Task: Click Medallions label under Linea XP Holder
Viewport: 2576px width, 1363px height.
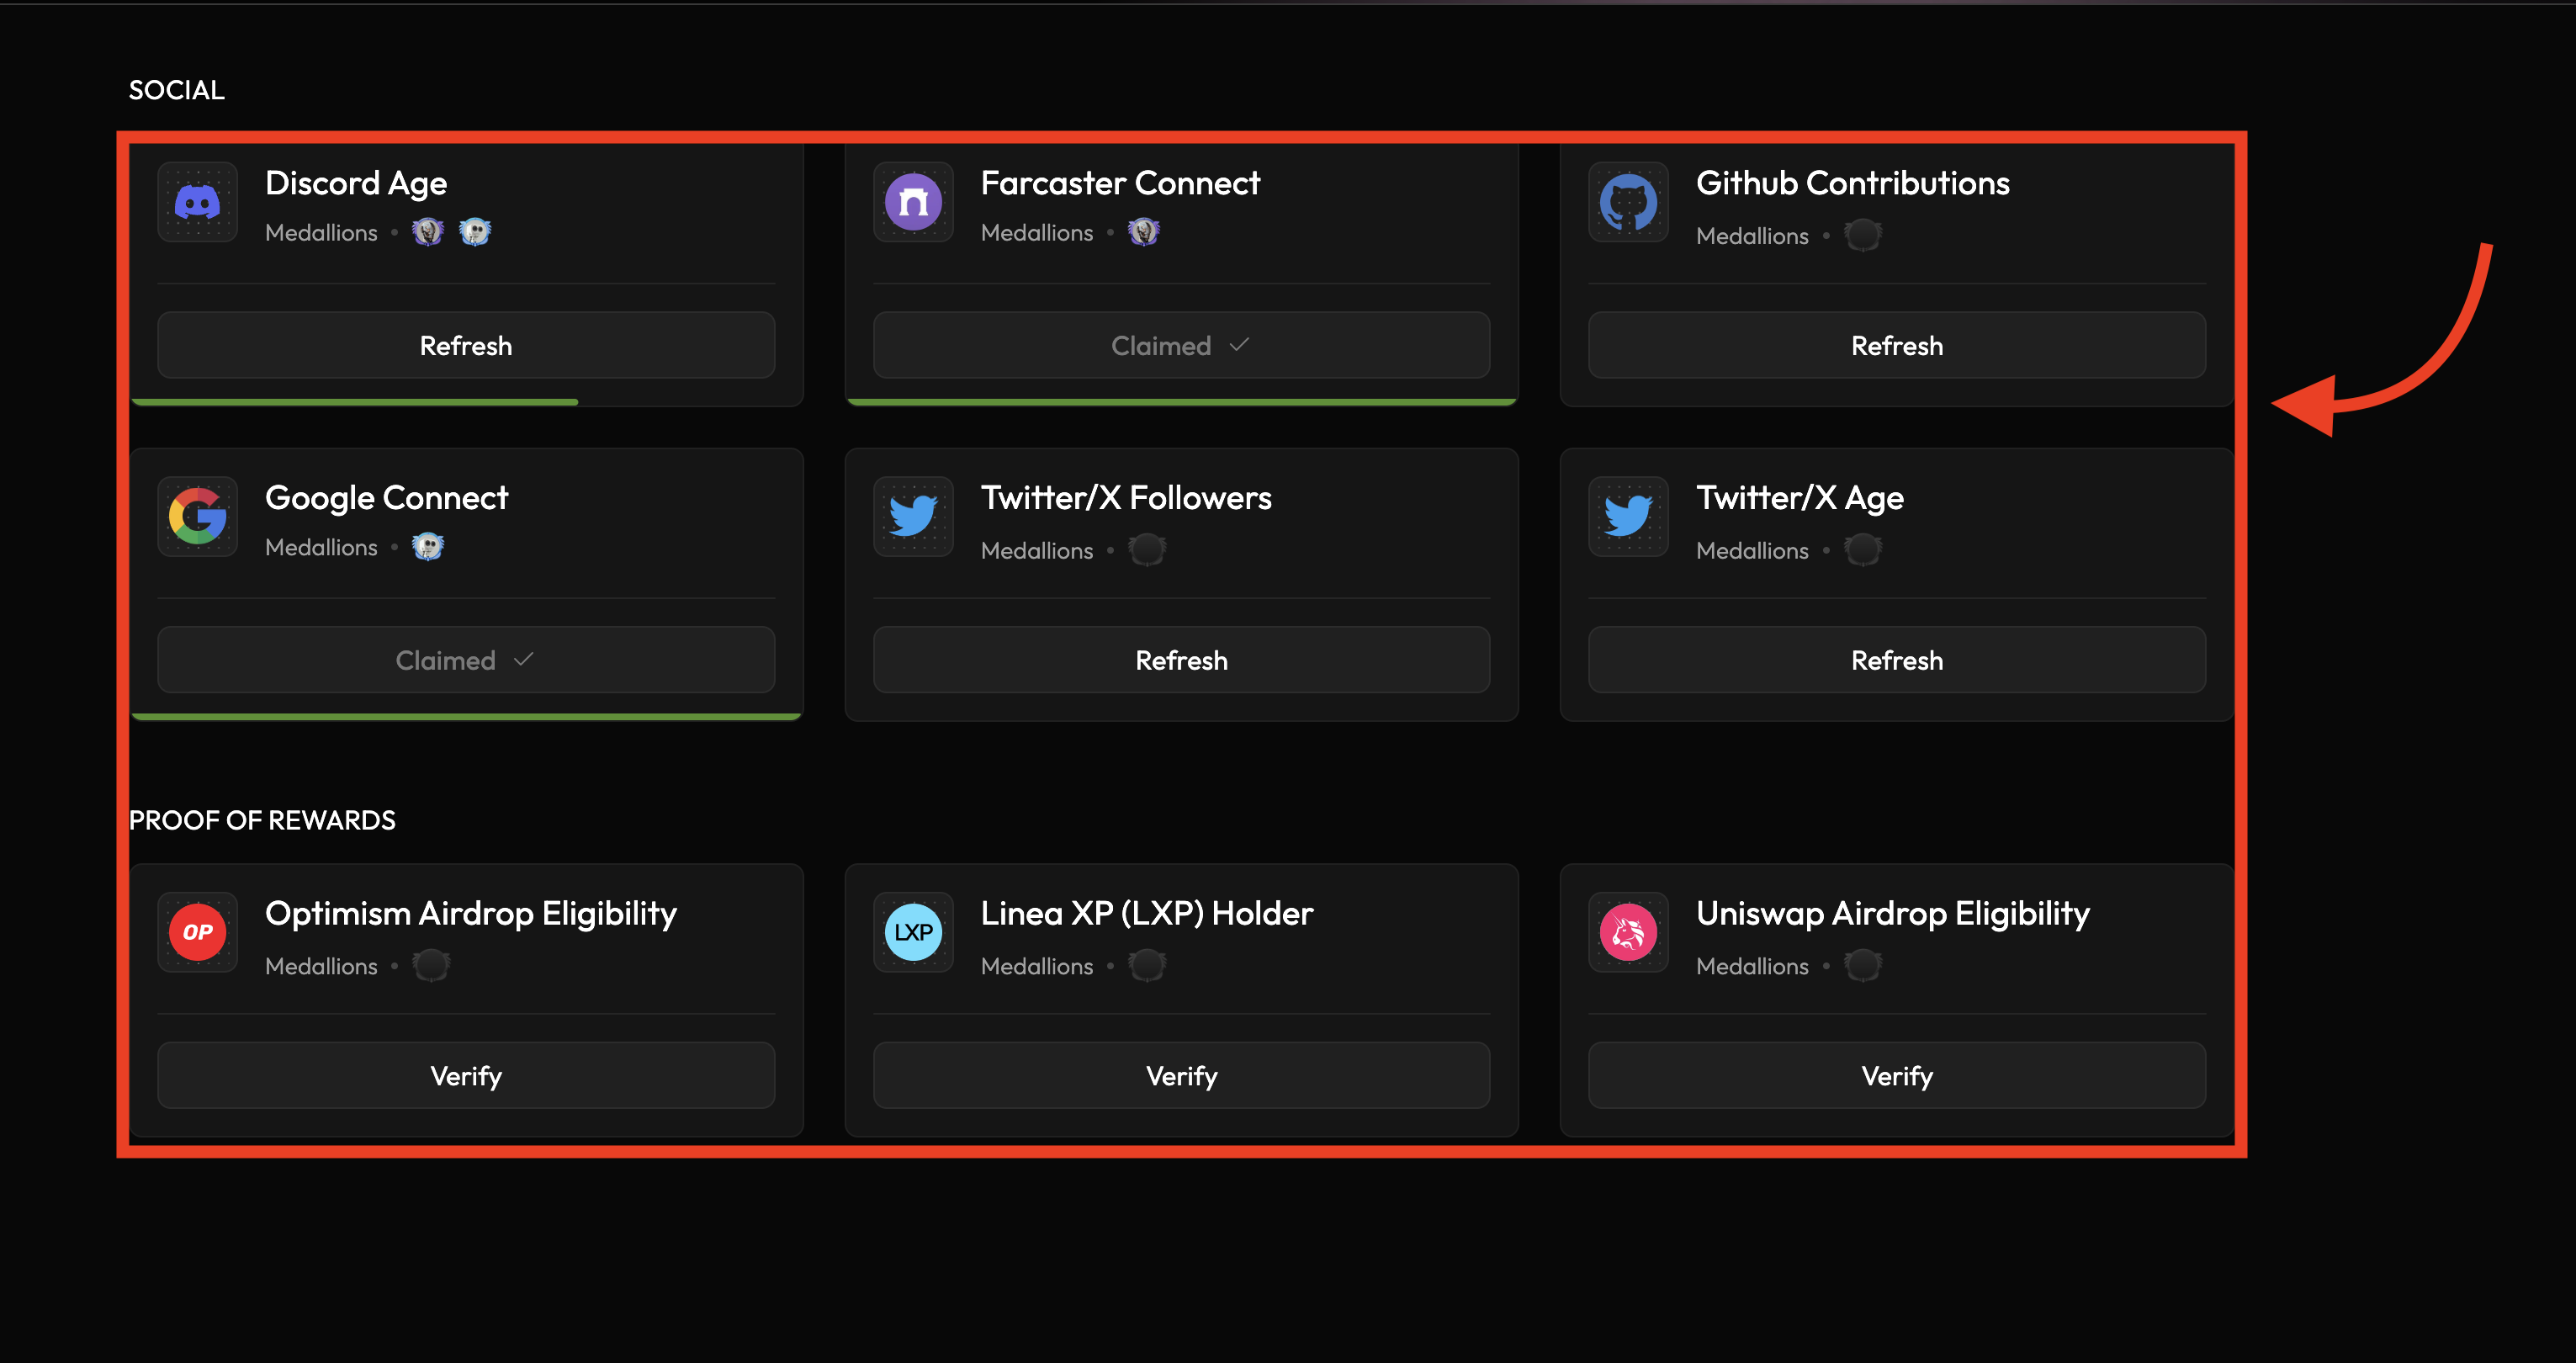Action: [1037, 966]
